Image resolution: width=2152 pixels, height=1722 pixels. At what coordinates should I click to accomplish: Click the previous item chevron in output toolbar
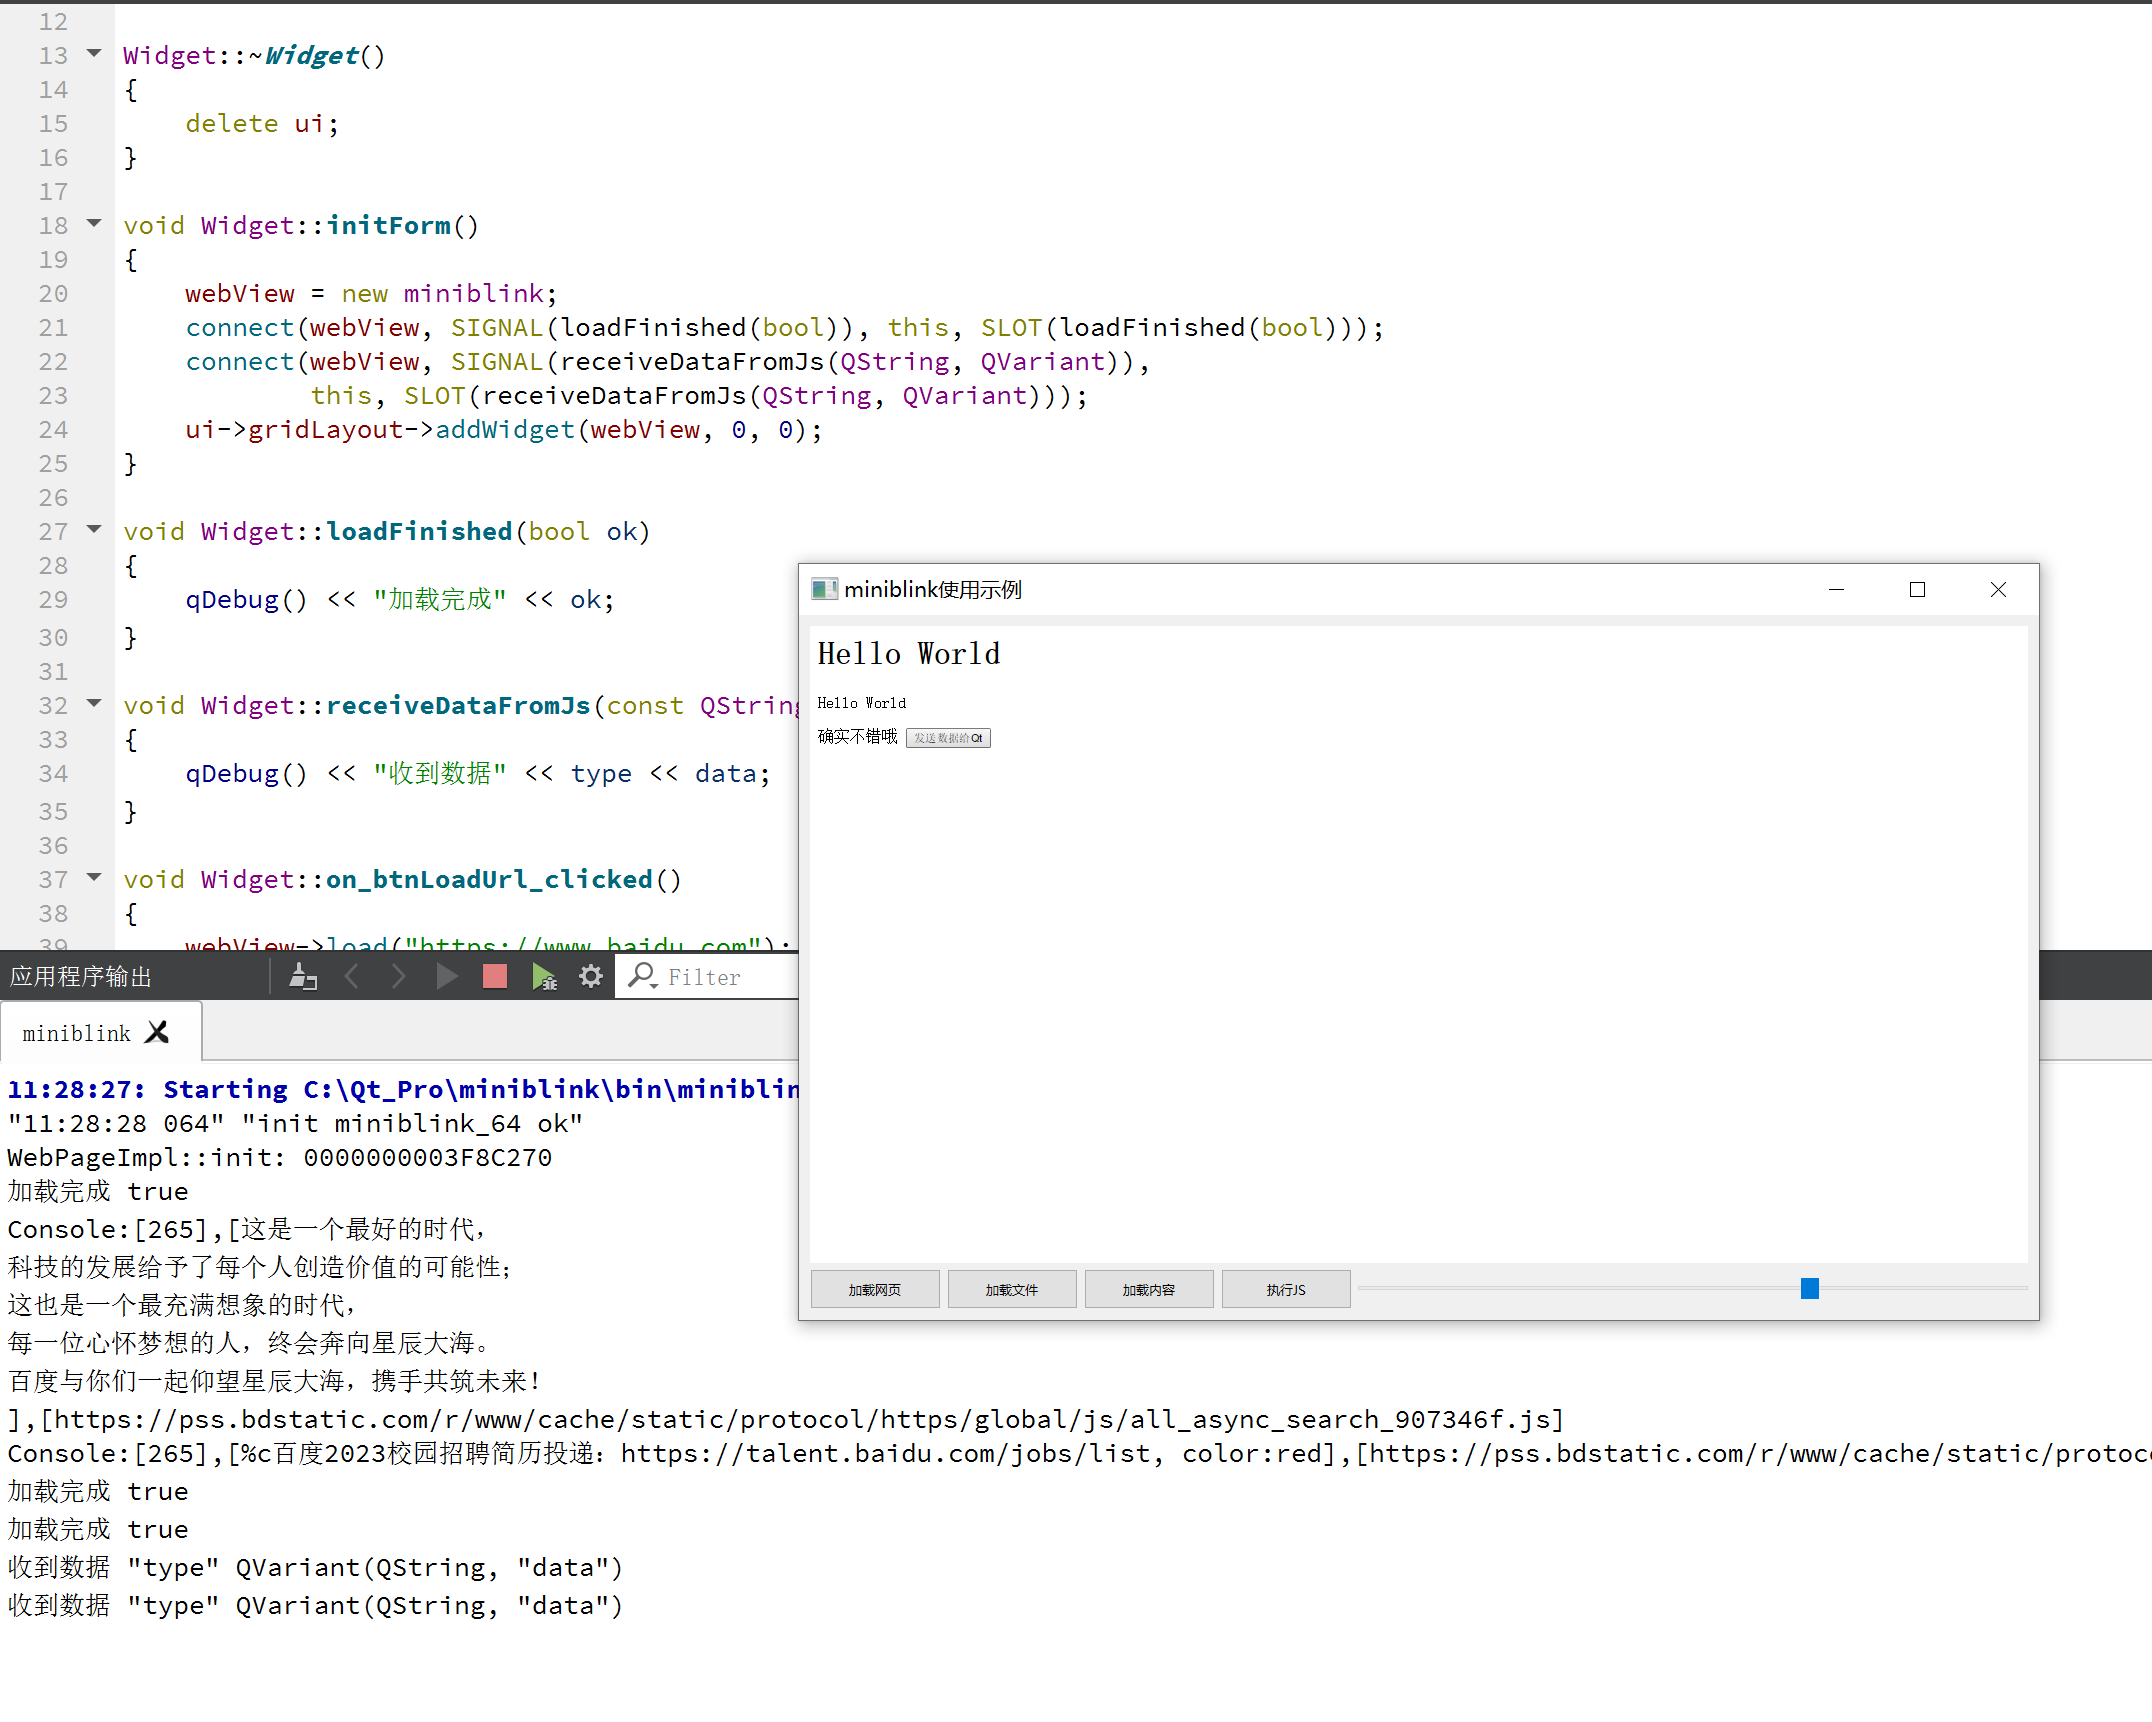[x=352, y=976]
